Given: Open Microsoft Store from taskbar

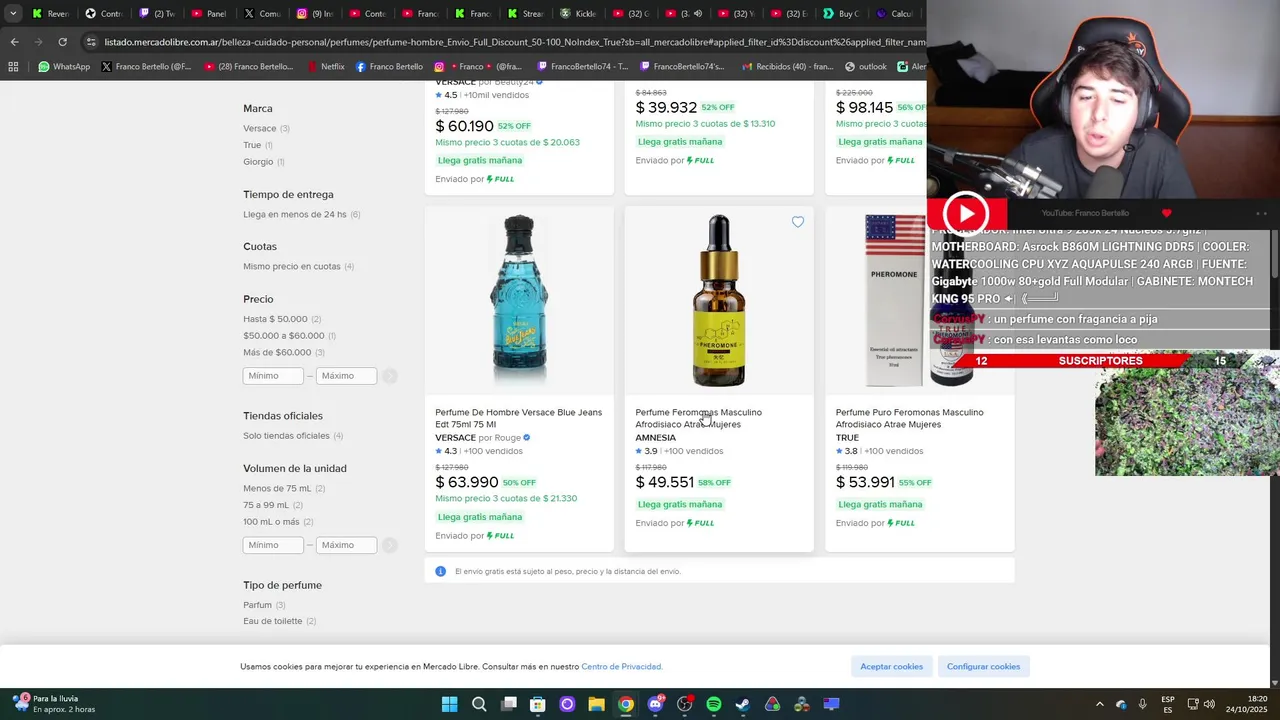Looking at the screenshot, I should 538,704.
